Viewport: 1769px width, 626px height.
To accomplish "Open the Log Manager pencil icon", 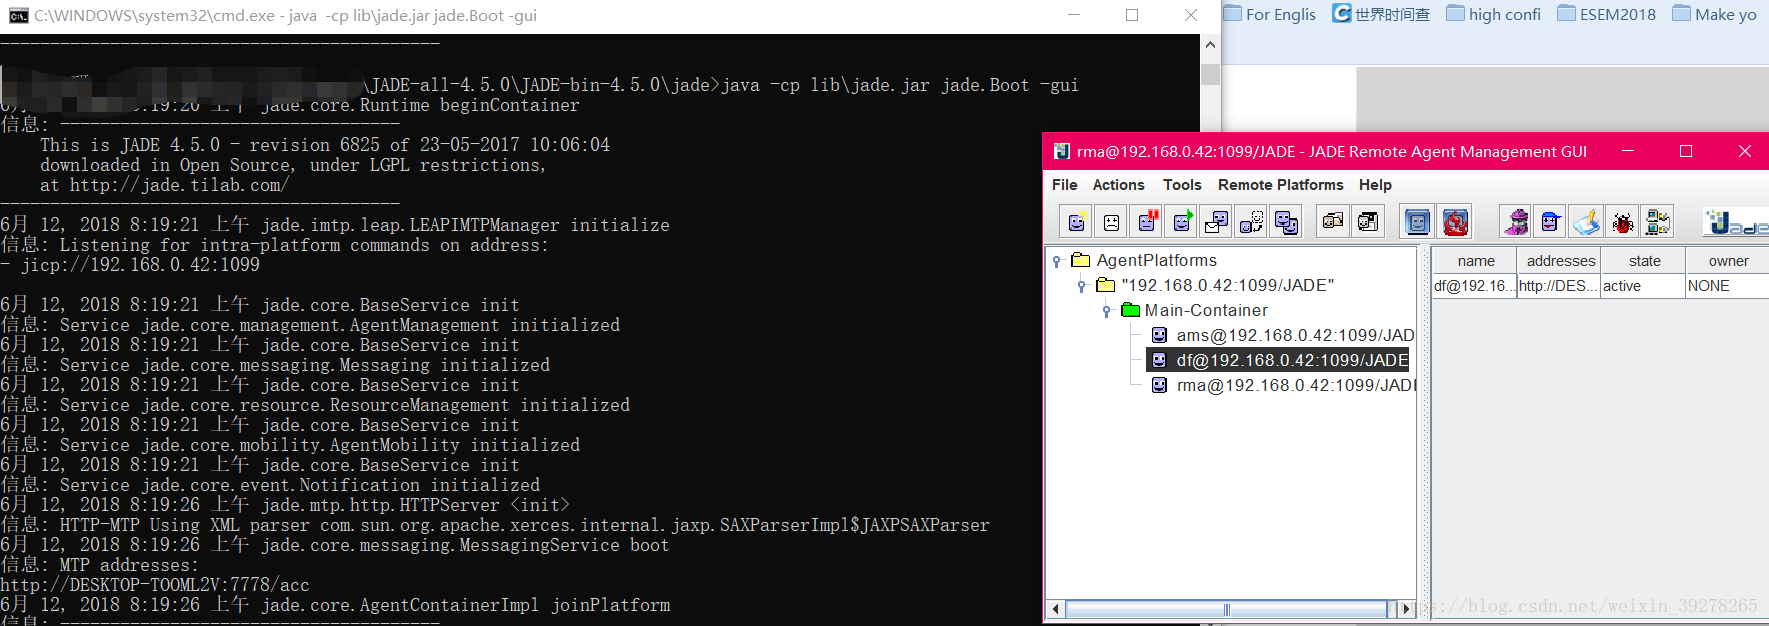I will [1587, 222].
